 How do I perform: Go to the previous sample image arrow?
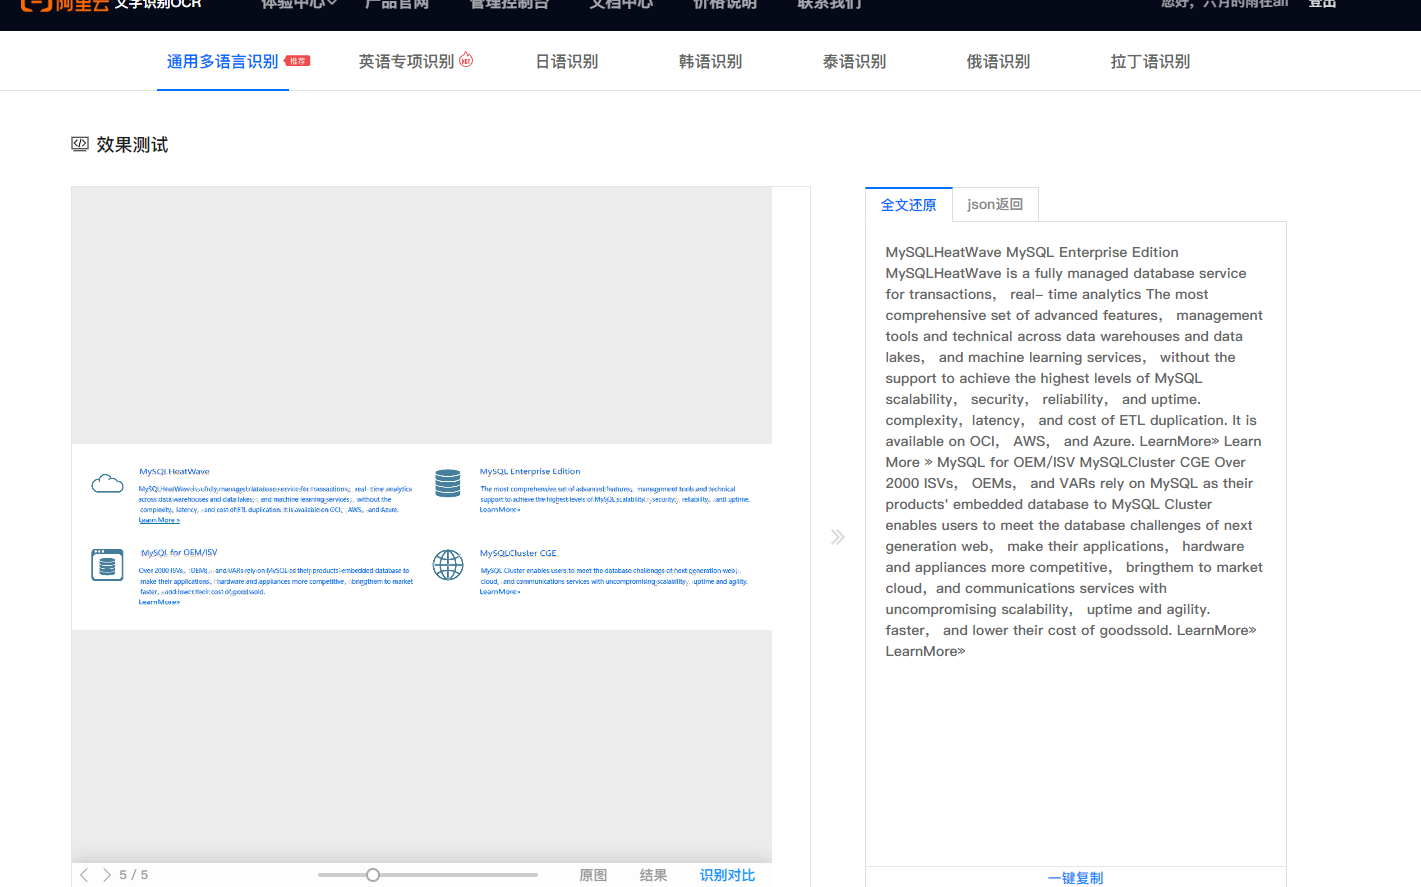pos(84,875)
